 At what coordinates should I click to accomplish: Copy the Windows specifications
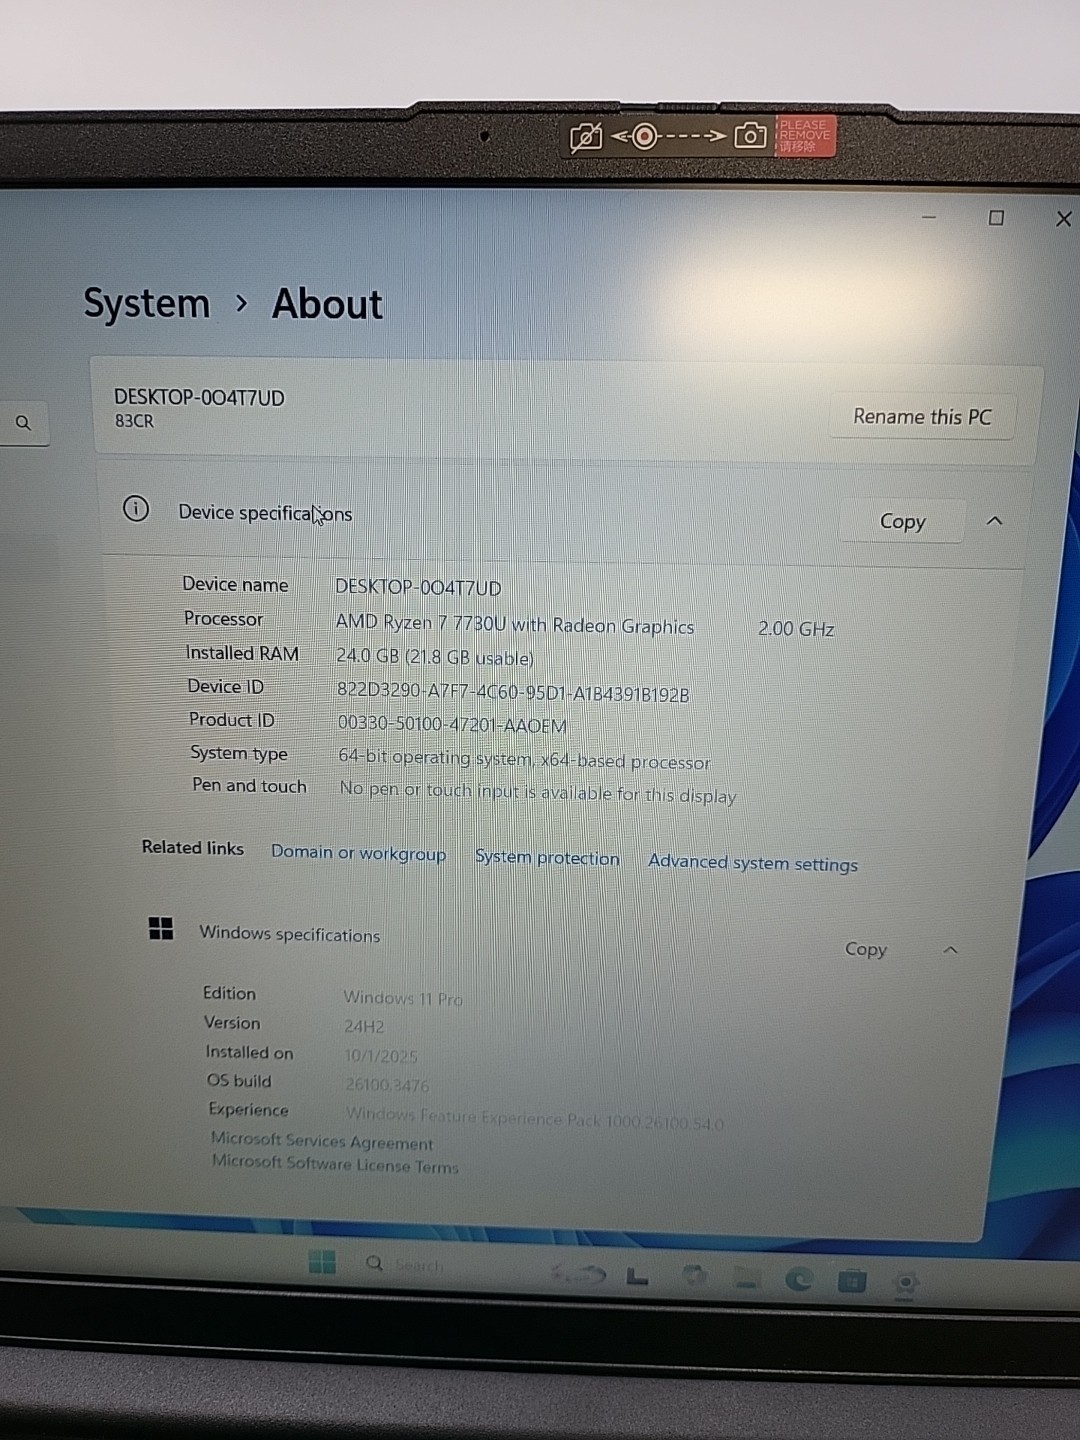(866, 949)
